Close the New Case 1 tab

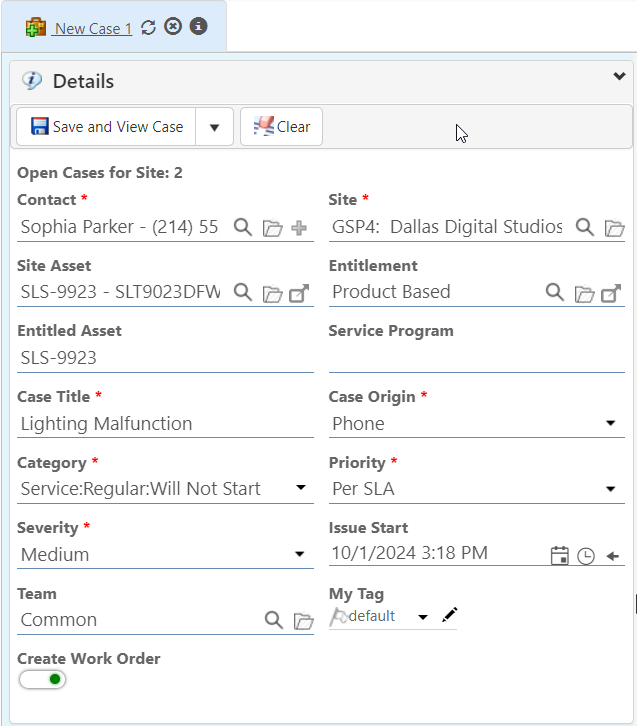point(173,26)
